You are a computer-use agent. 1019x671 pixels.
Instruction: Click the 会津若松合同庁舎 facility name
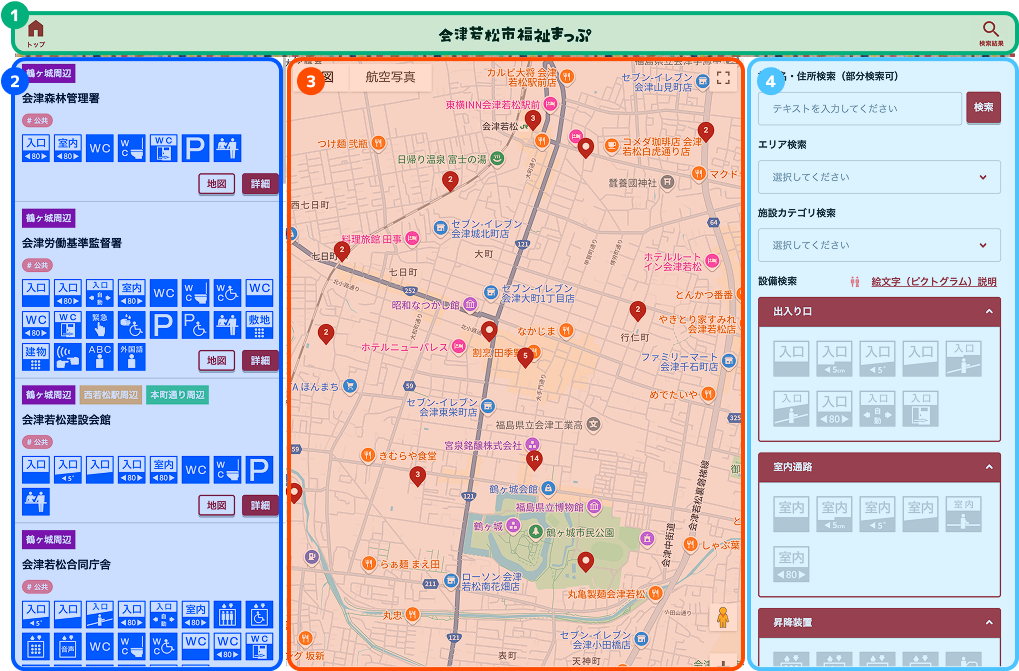click(66, 564)
